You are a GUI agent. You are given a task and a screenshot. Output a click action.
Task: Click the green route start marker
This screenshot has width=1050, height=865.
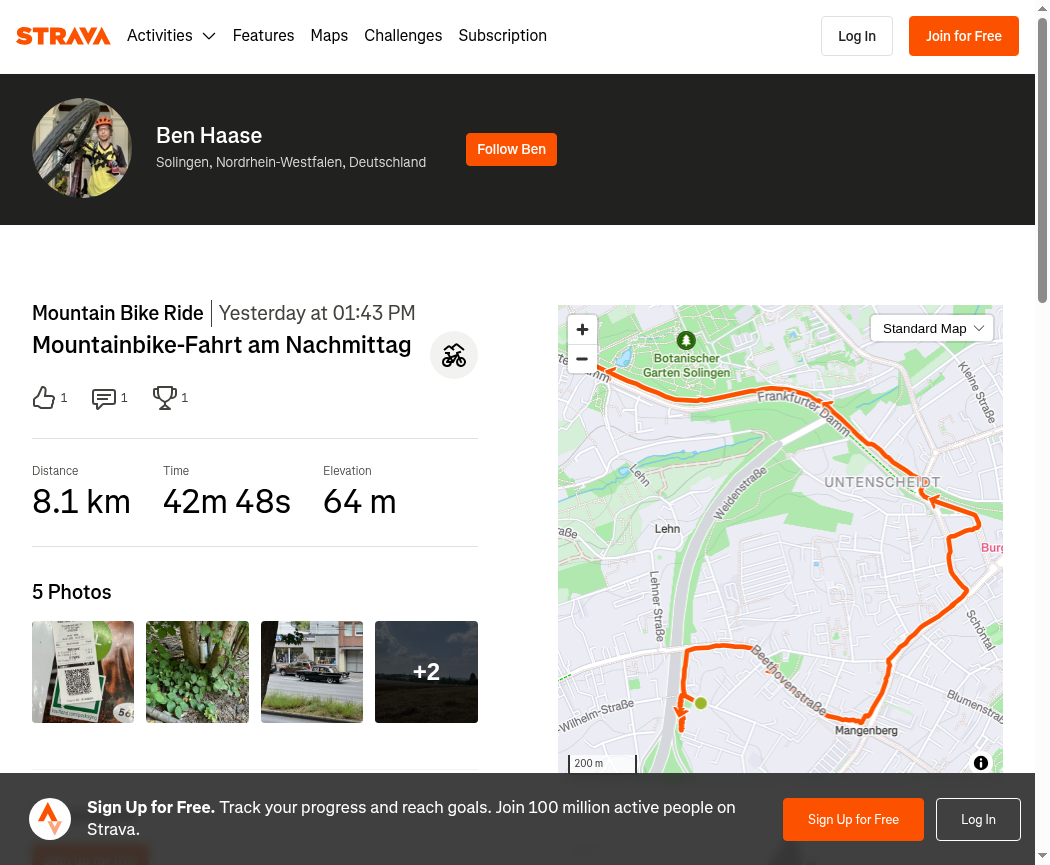point(701,703)
